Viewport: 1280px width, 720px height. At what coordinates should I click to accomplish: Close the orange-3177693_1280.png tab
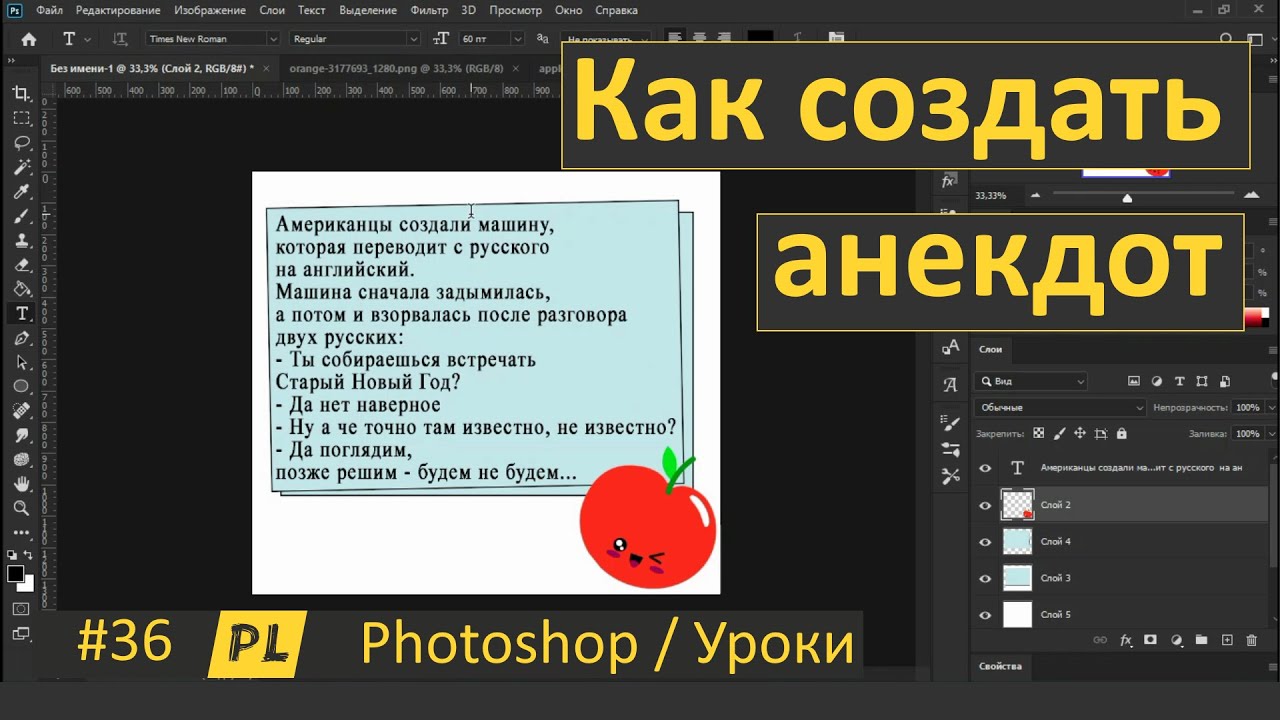tap(515, 68)
